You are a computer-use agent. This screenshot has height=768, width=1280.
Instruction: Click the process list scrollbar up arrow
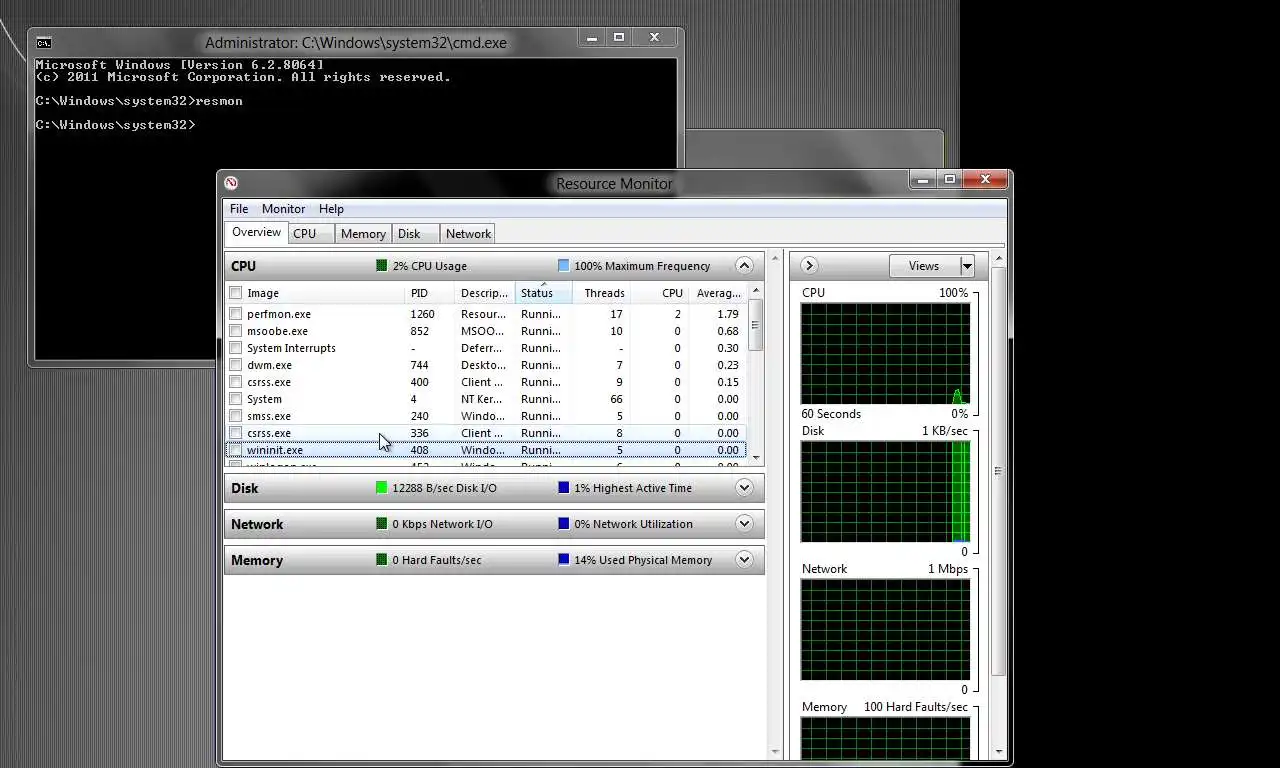pos(756,290)
